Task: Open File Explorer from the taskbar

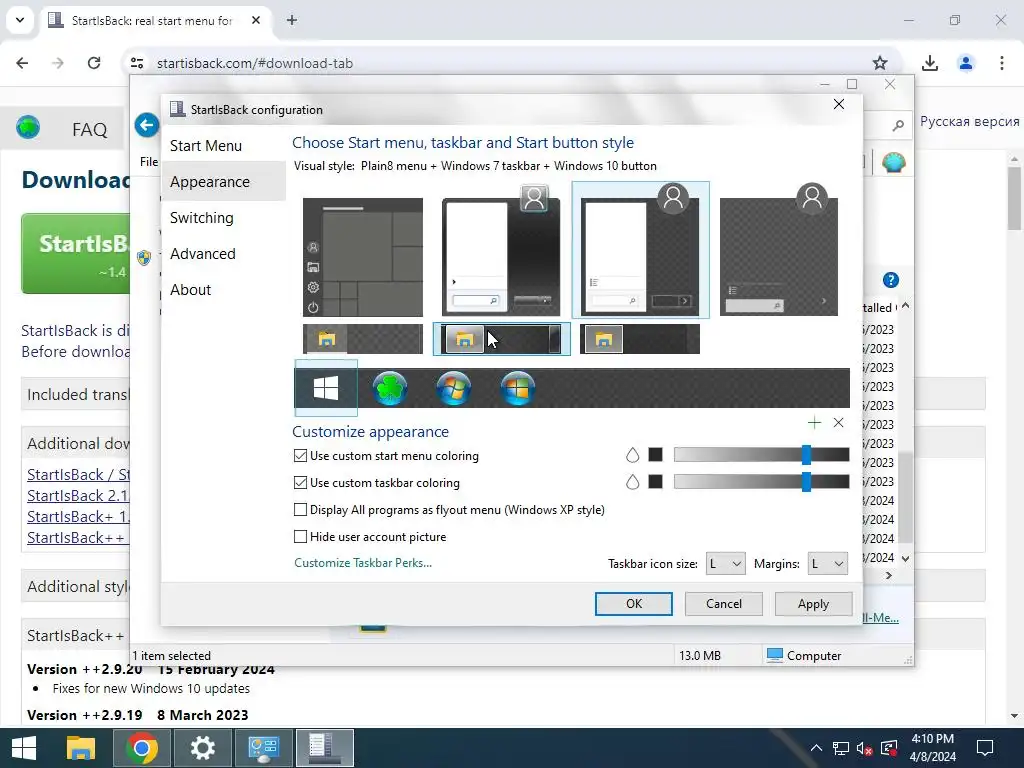Action: [x=81, y=748]
